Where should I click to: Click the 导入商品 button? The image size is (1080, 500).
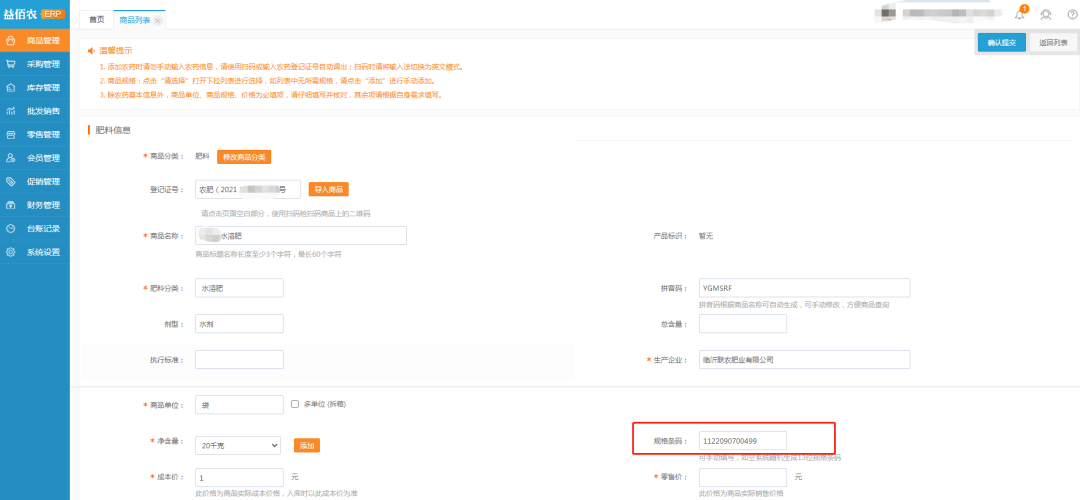(x=328, y=189)
